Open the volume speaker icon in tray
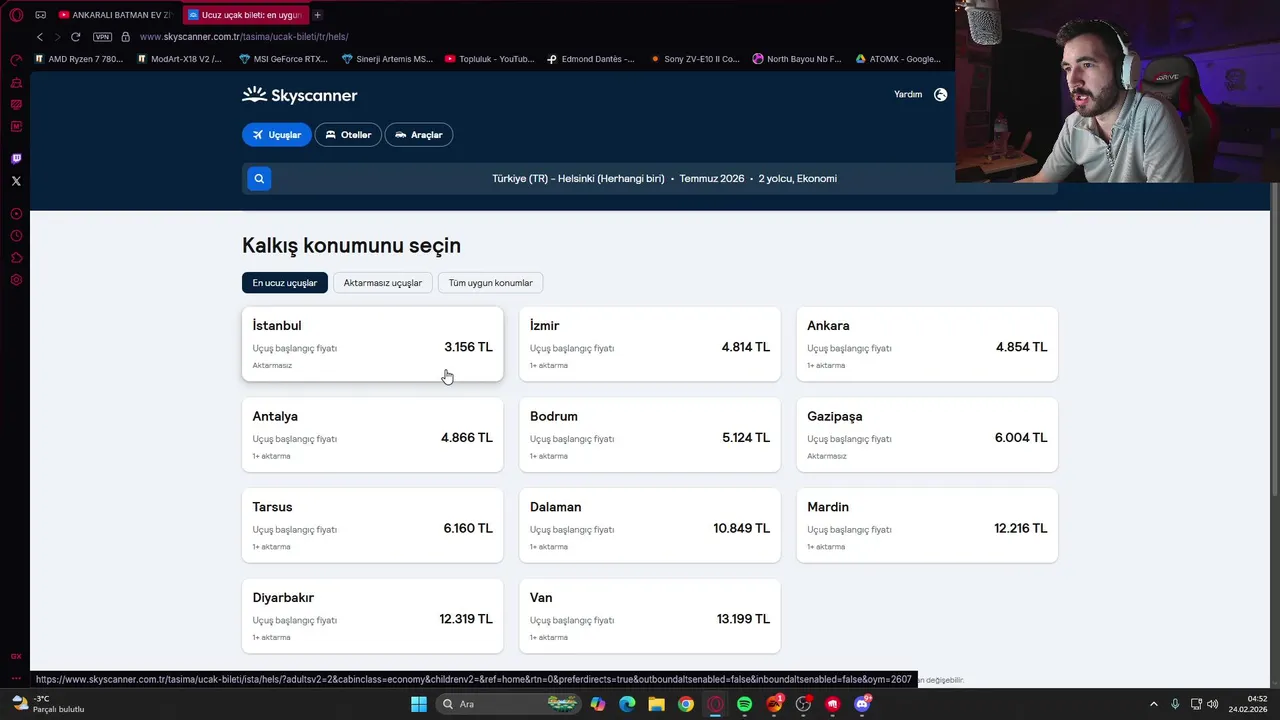 [x=1213, y=704]
